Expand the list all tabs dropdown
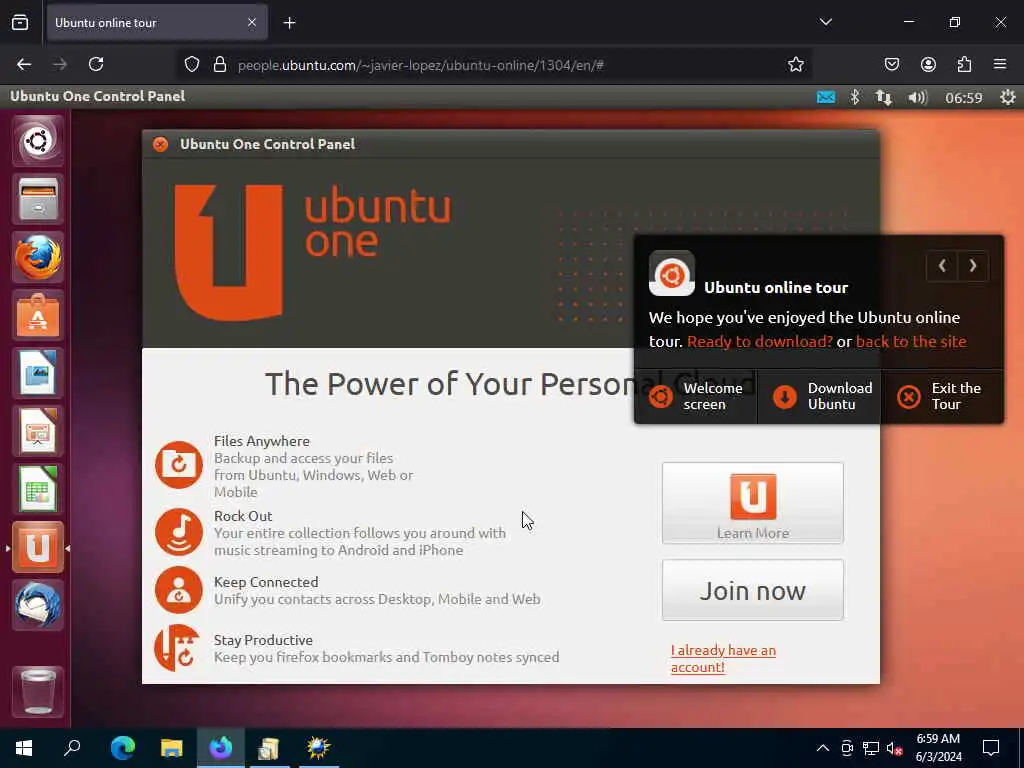This screenshot has height=768, width=1024. pos(825,22)
